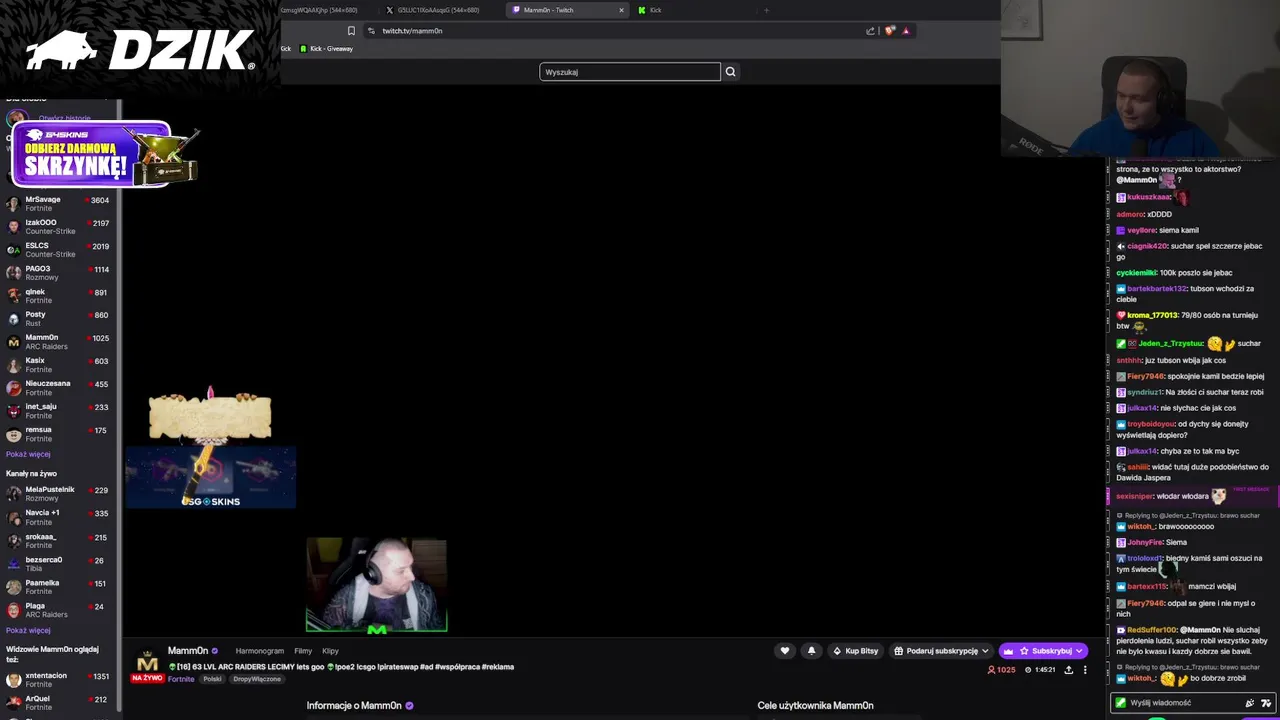The image size is (1280, 720).
Task: Toggle notifications bell for Mamm0n
Action: click(x=811, y=651)
